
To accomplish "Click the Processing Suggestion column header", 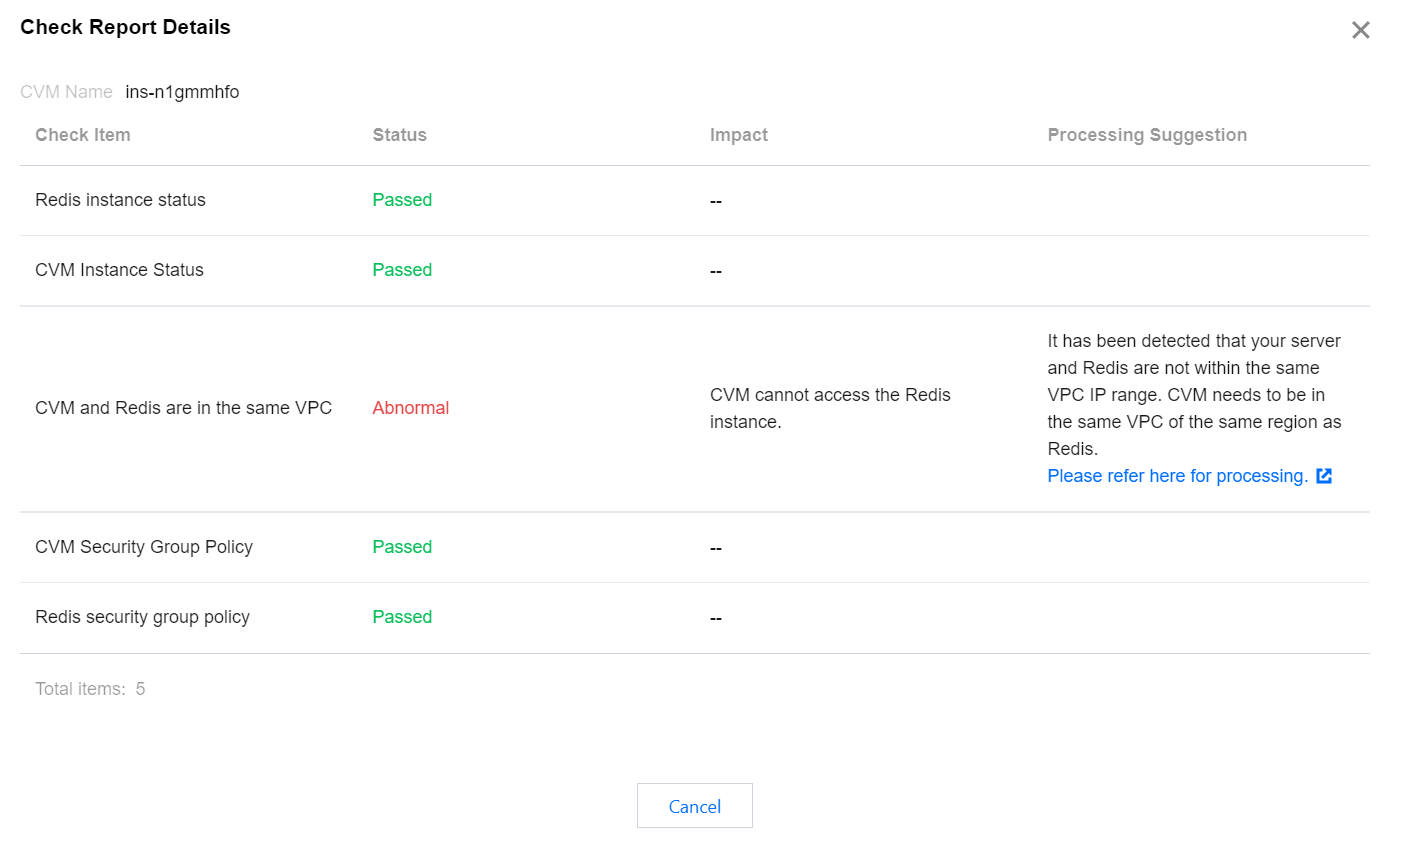I will point(1146,135).
